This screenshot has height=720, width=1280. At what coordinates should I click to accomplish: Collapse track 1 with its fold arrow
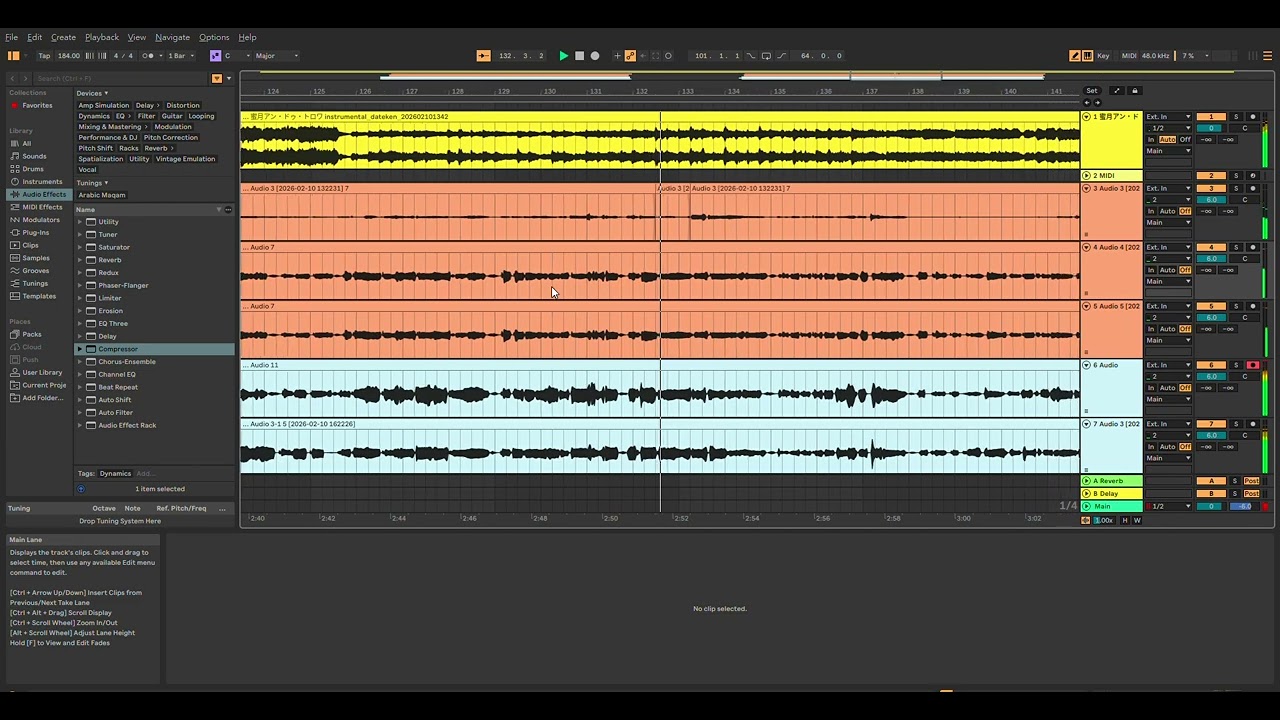1087,117
